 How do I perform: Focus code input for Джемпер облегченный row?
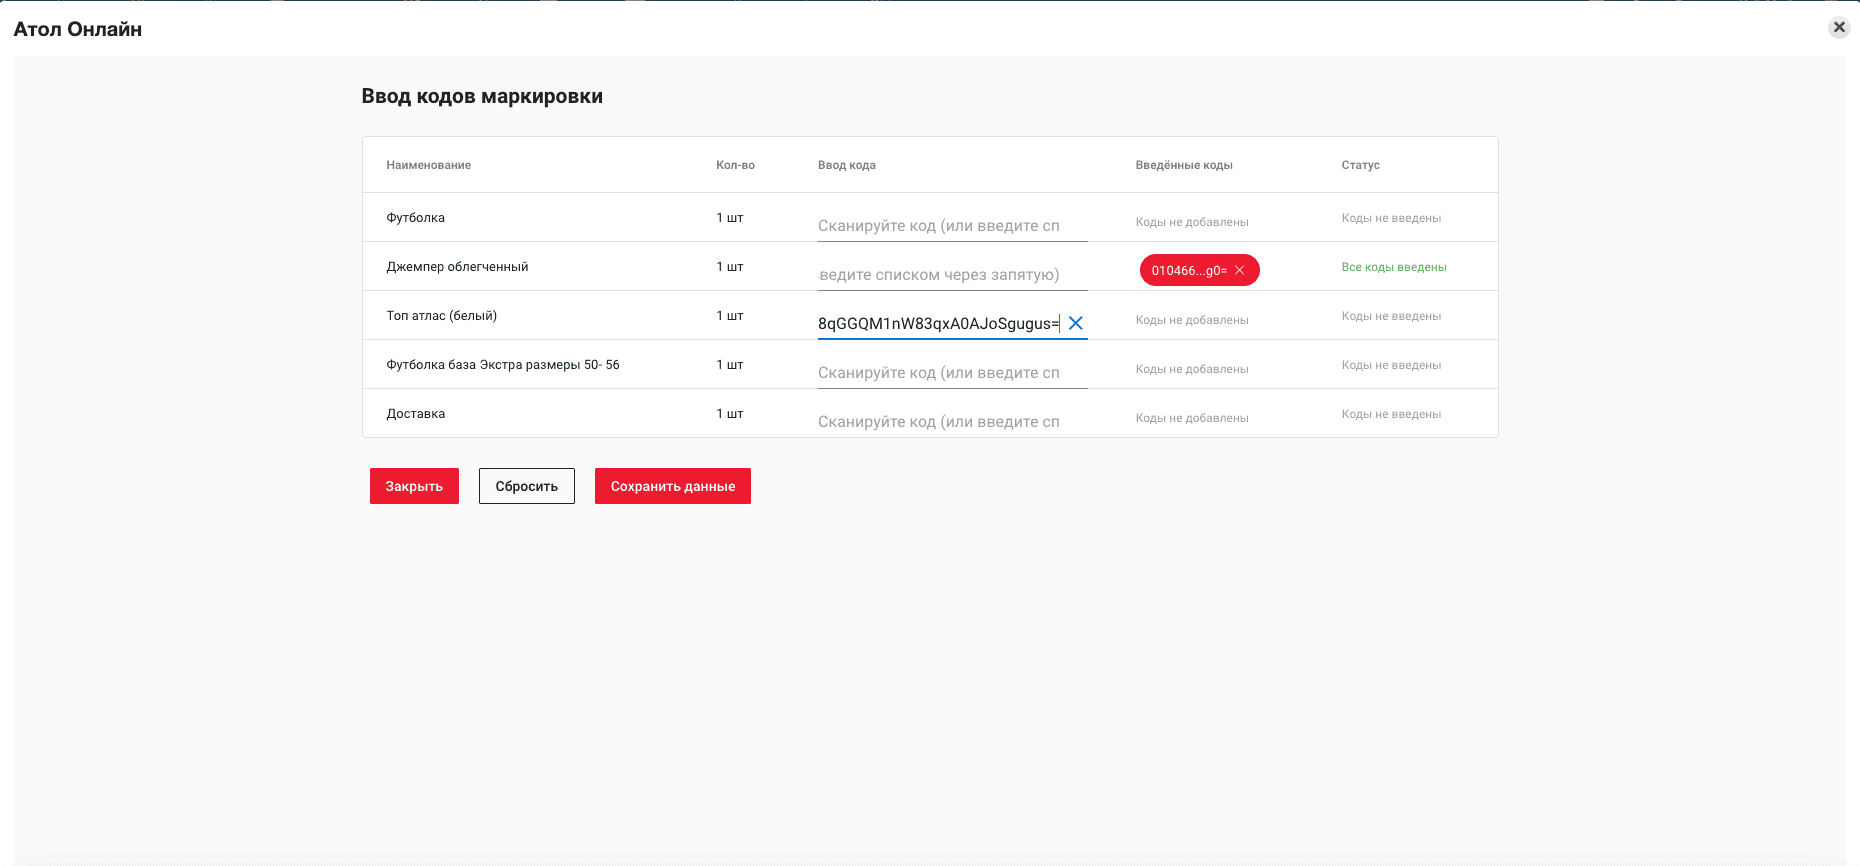pyautogui.click(x=952, y=274)
